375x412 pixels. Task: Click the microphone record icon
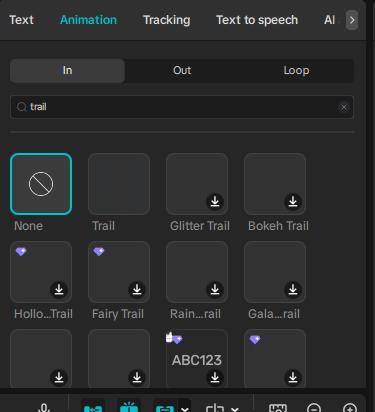[44, 408]
